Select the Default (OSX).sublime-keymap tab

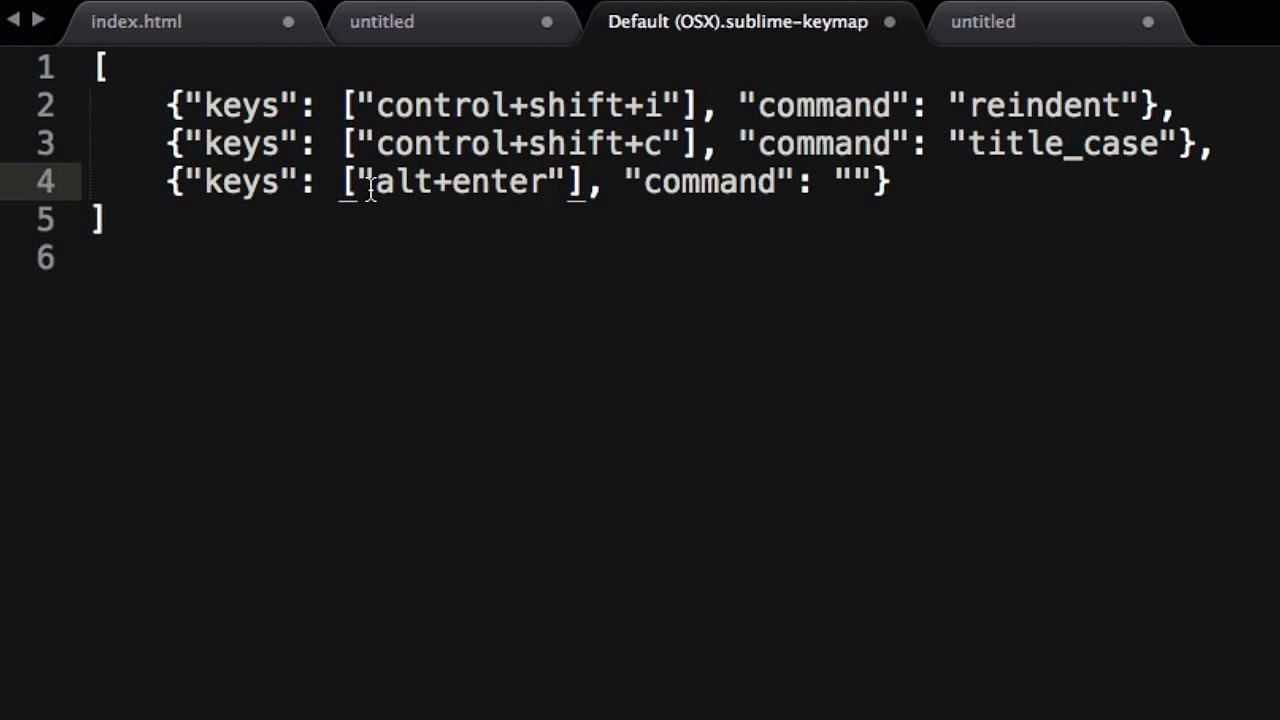click(738, 22)
